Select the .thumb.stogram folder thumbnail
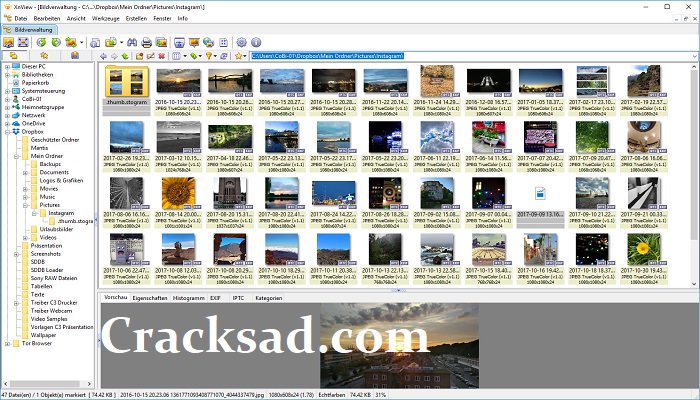This screenshot has height=400, width=700. (127, 81)
